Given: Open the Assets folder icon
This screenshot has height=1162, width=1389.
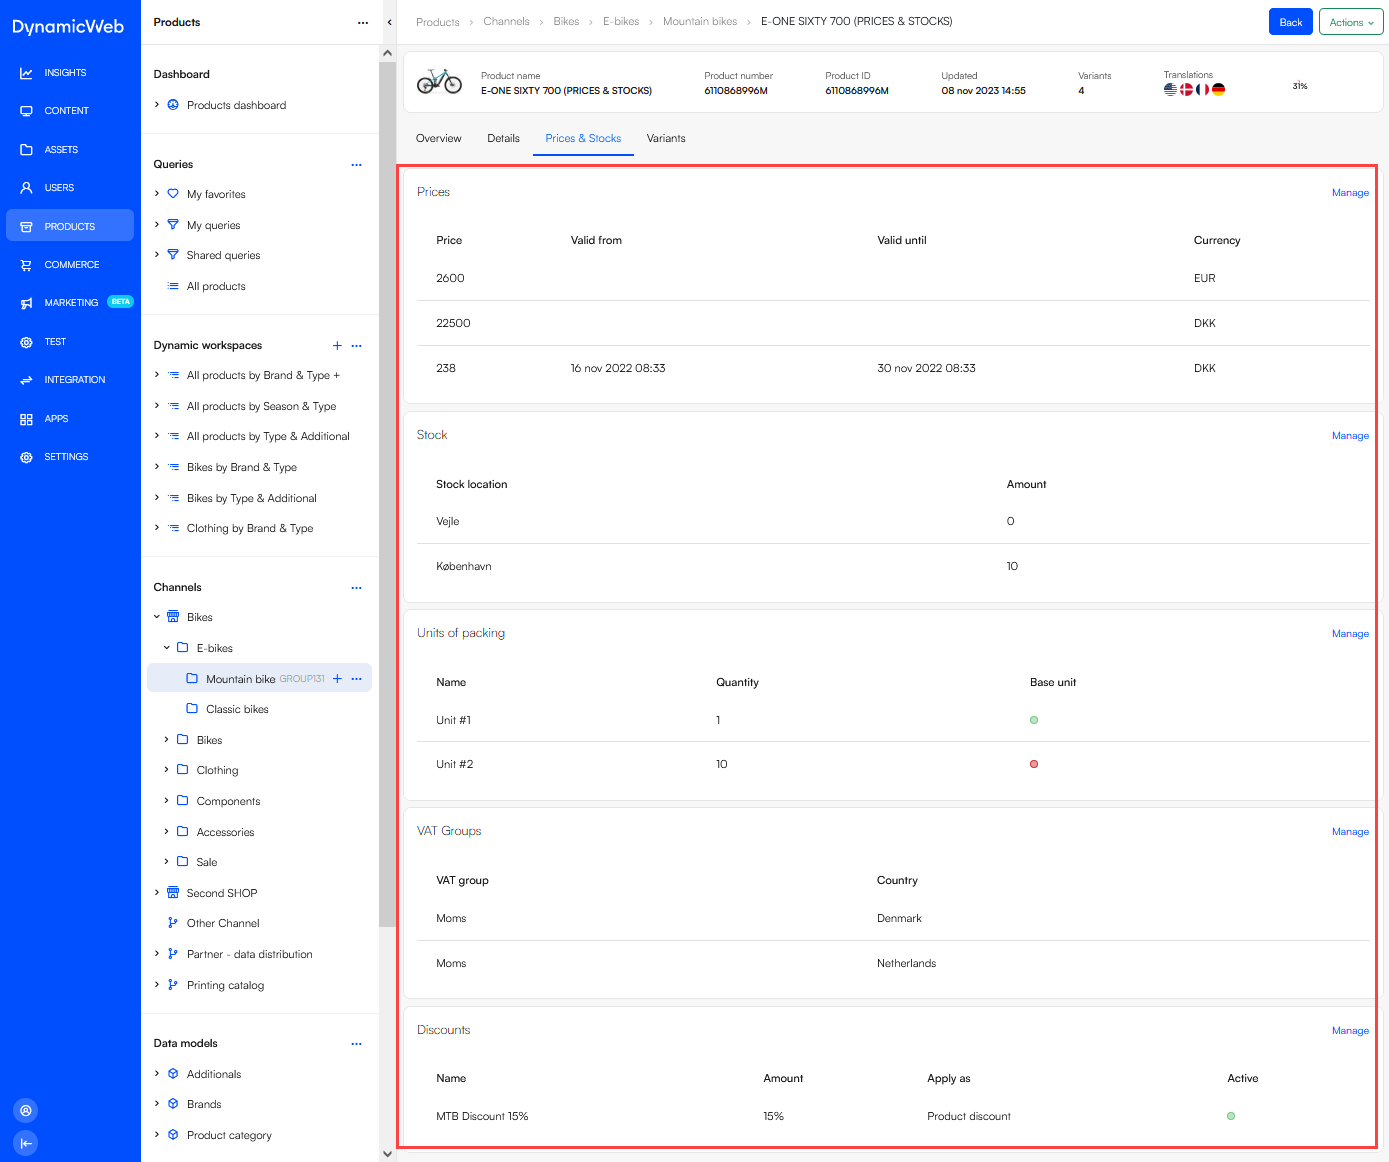Looking at the screenshot, I should click(26, 150).
